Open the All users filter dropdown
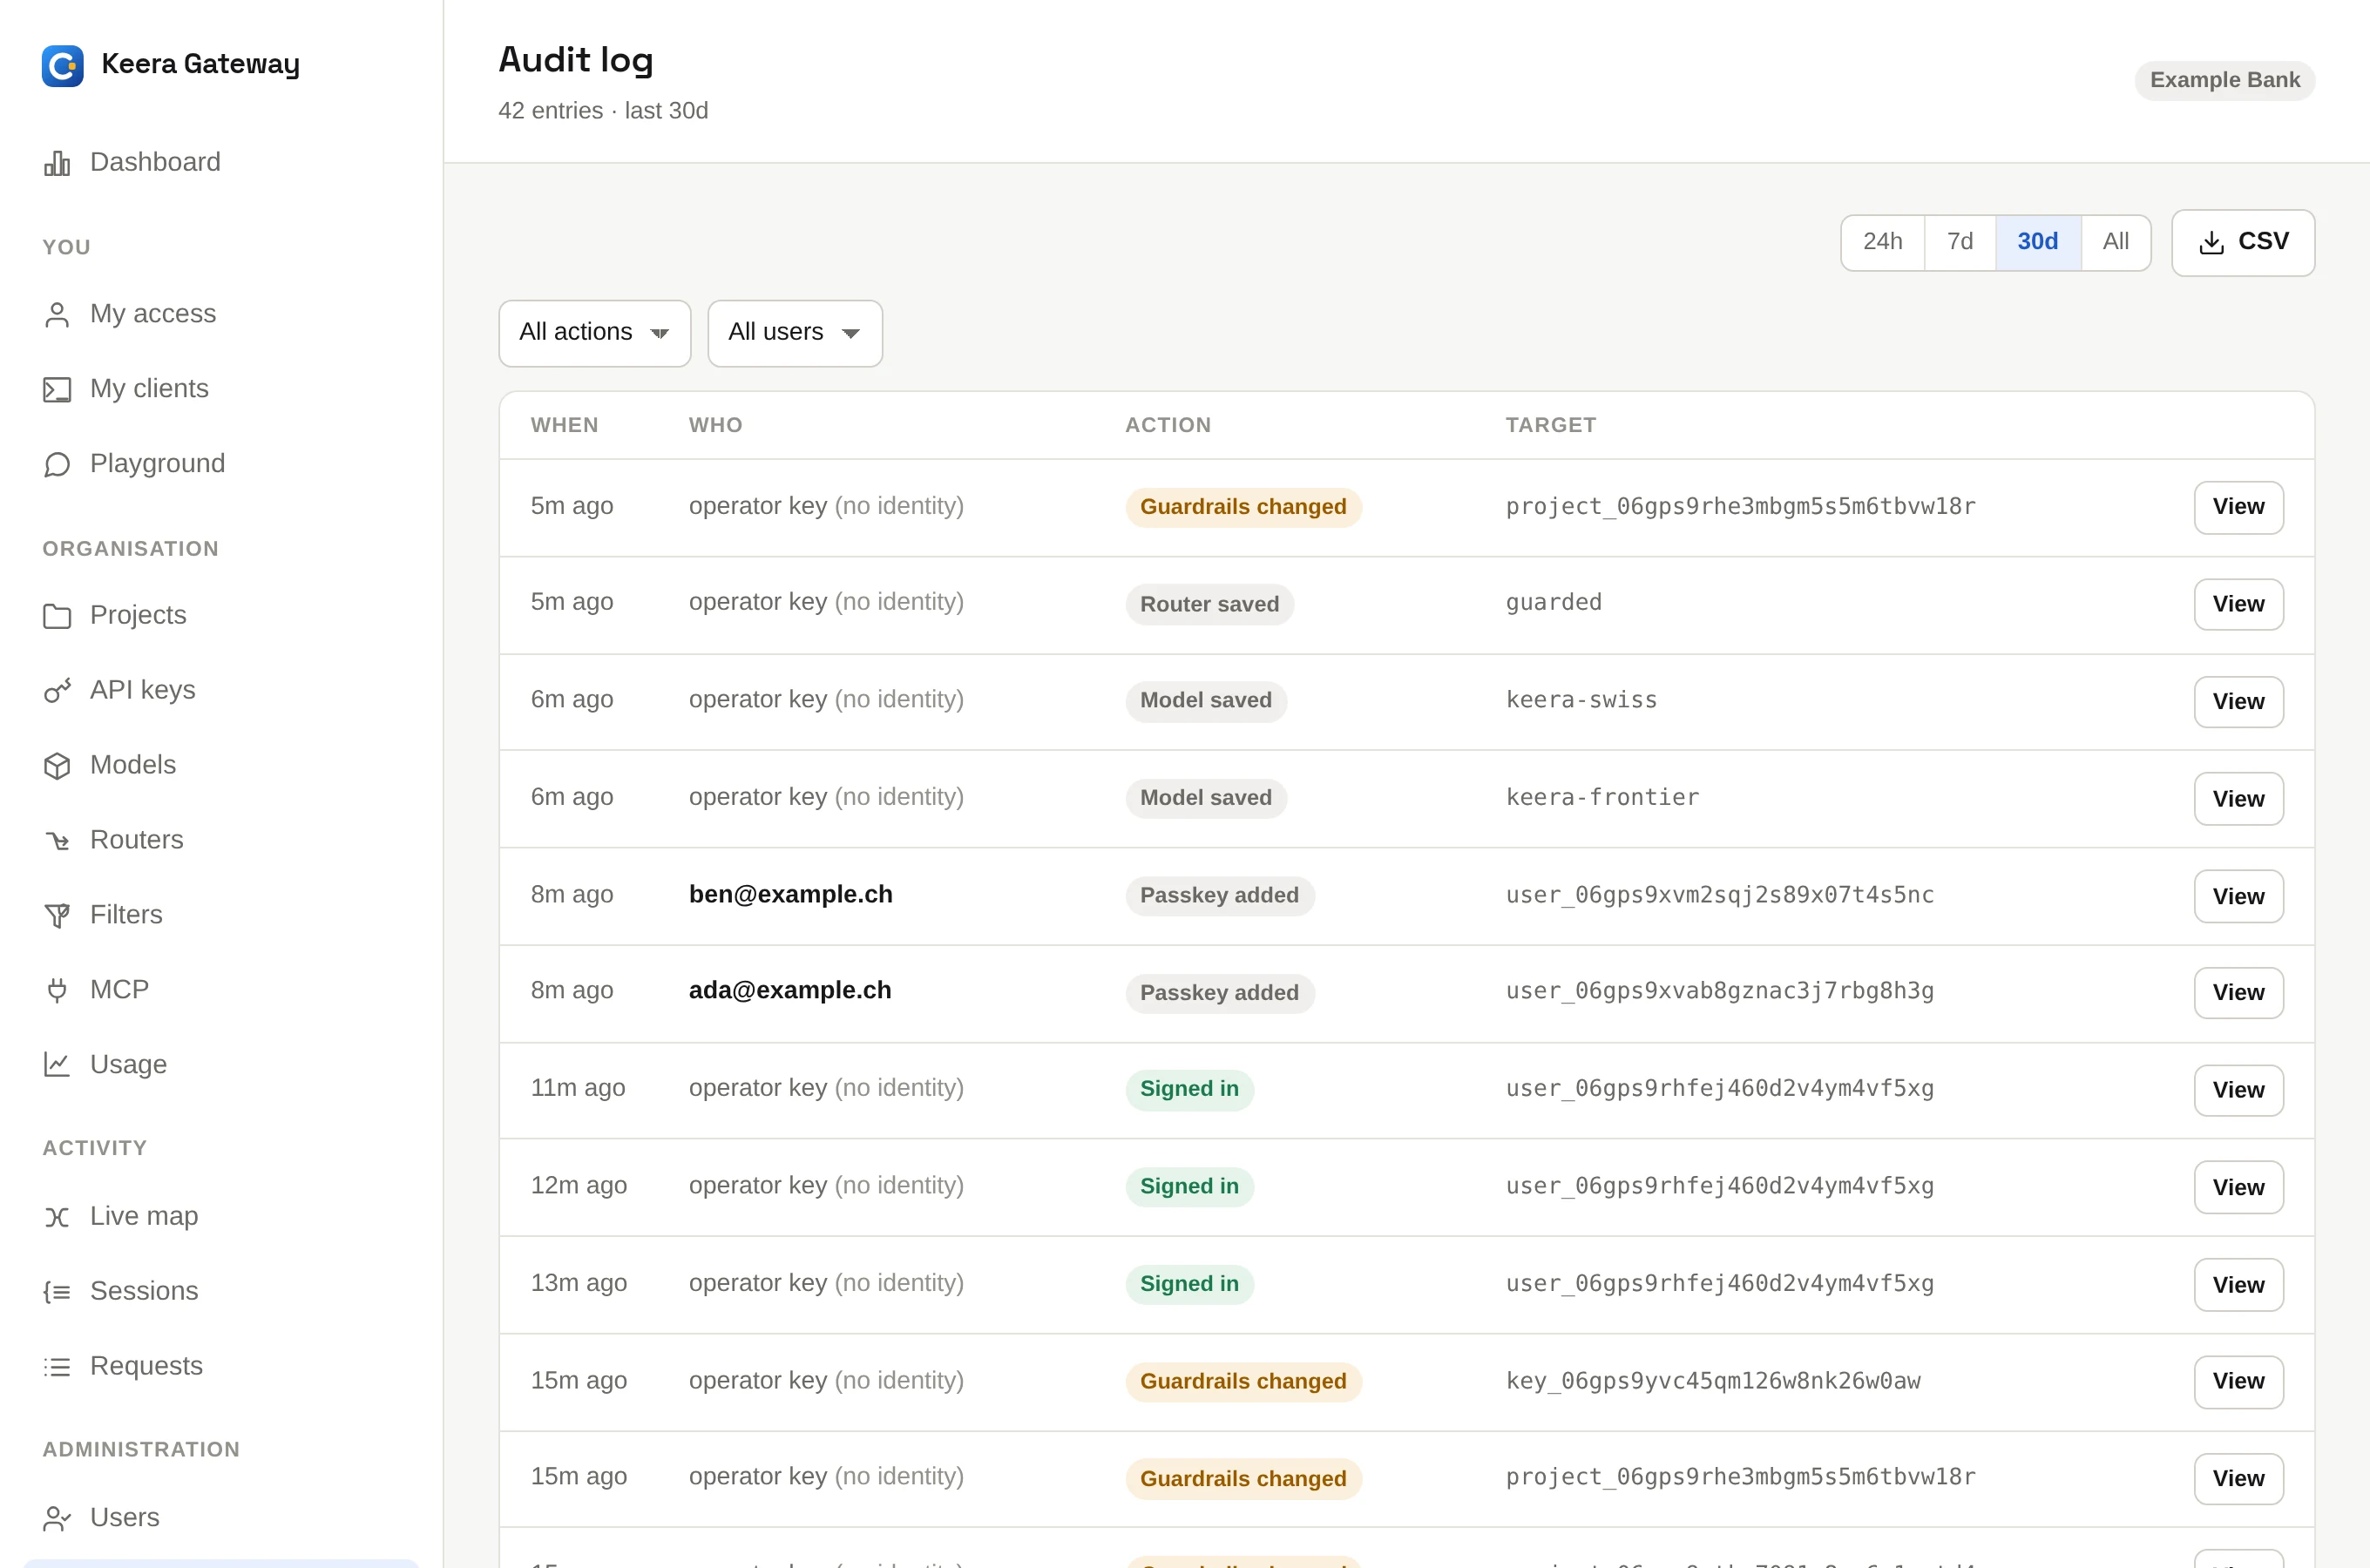This screenshot has width=2370, height=1568. [x=794, y=333]
